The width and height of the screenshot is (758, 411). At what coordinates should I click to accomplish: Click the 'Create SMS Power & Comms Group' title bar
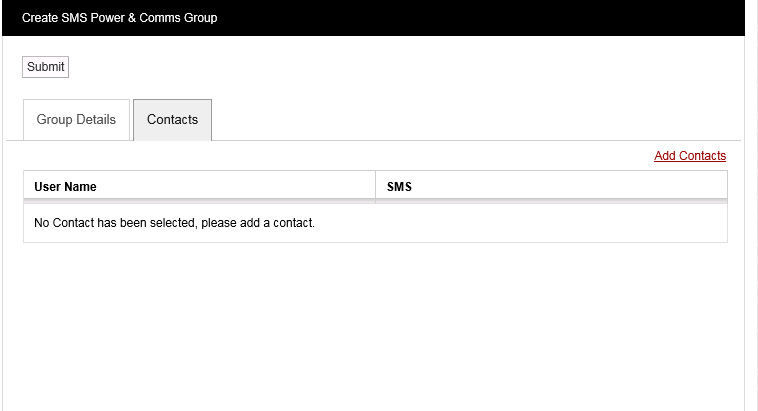(x=119, y=18)
